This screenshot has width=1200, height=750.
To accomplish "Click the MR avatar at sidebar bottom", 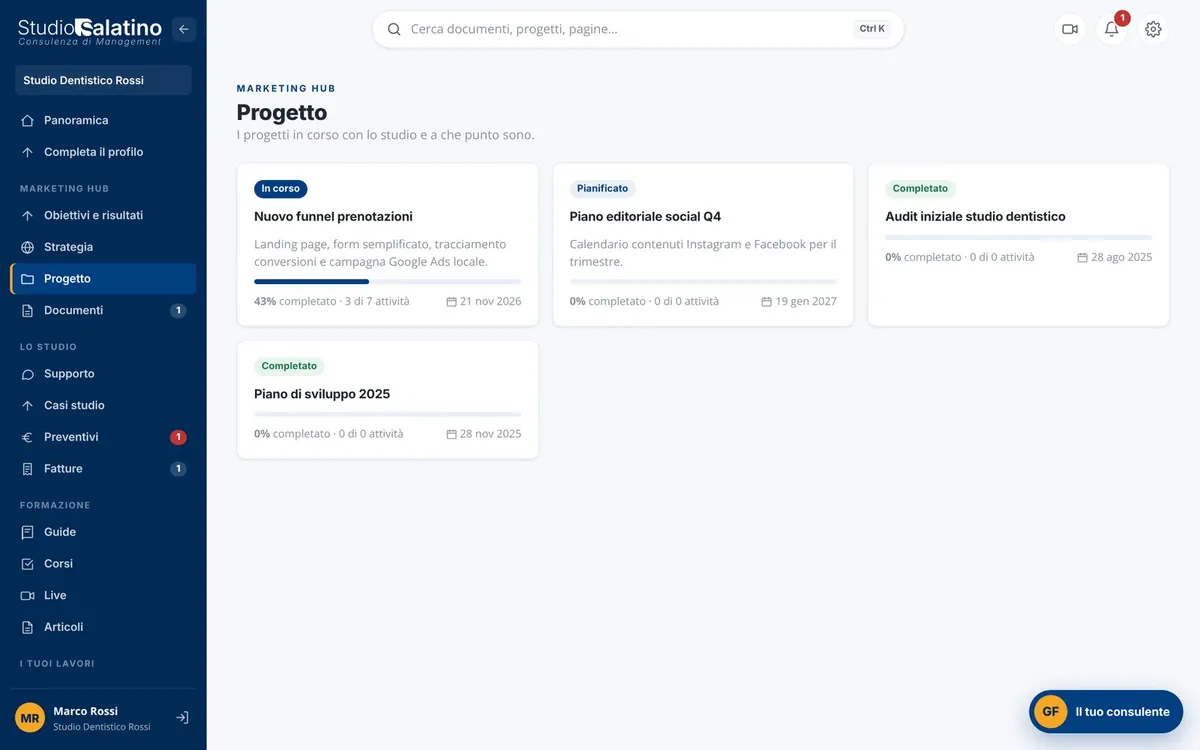I will [x=30, y=718].
